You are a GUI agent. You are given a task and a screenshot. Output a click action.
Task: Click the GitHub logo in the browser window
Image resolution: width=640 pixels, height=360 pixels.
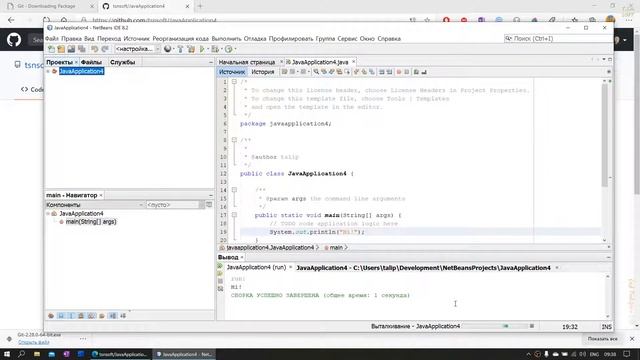tap(14, 40)
